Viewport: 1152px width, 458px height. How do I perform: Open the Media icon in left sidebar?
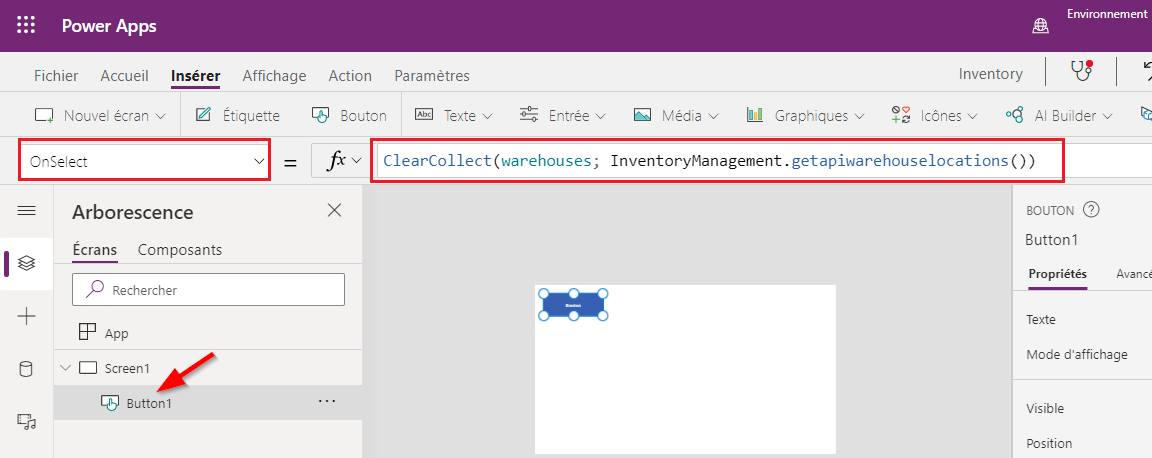pos(26,421)
